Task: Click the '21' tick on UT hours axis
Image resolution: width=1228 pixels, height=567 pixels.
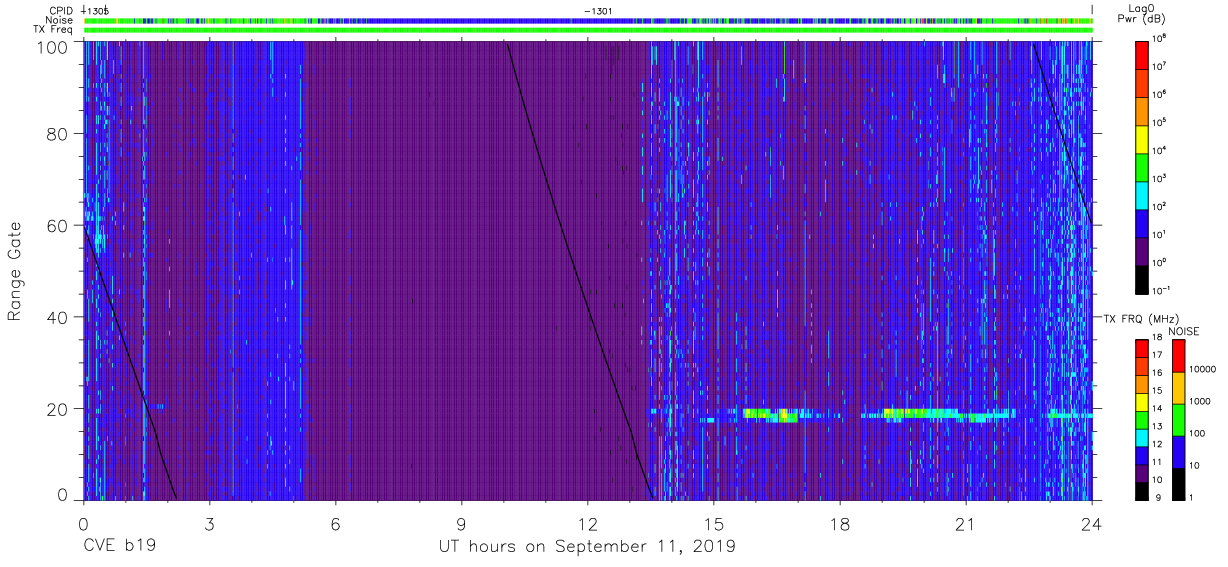Action: (x=966, y=523)
